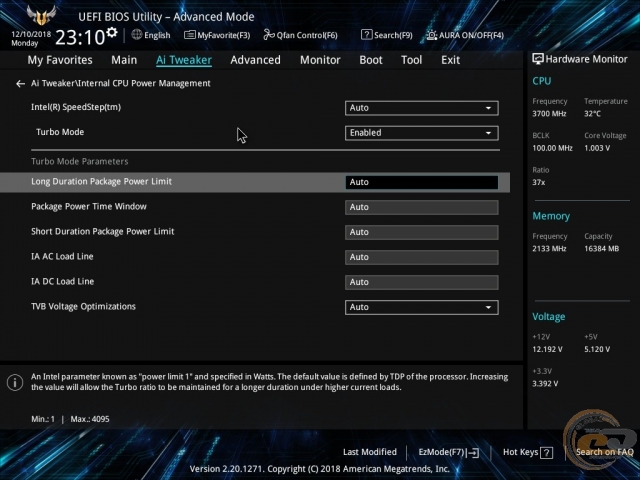Select the Intel(R) SpeedStep(tm) label
Screen dimensions: 640x480
[76, 107]
